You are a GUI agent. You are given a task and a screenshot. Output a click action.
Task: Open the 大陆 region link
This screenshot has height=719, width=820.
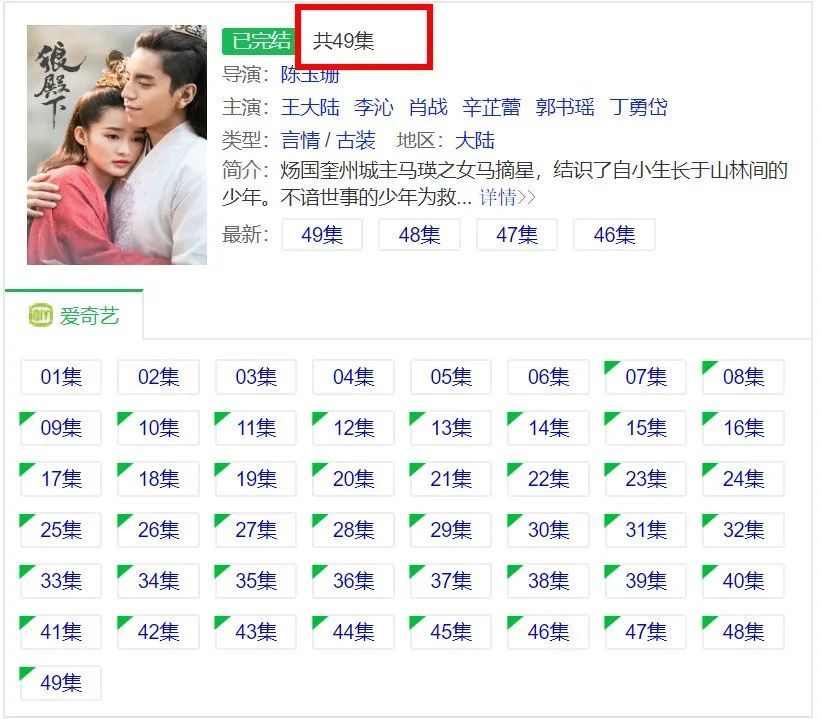coord(475,140)
